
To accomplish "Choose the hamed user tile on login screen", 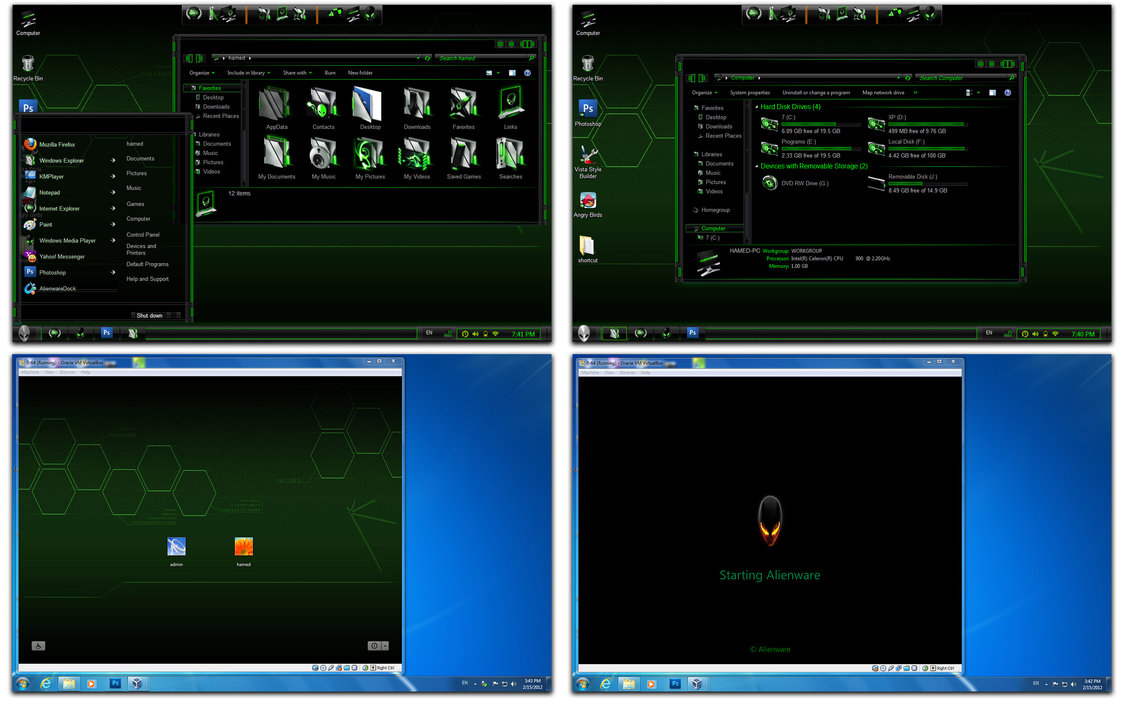I will click(x=244, y=551).
